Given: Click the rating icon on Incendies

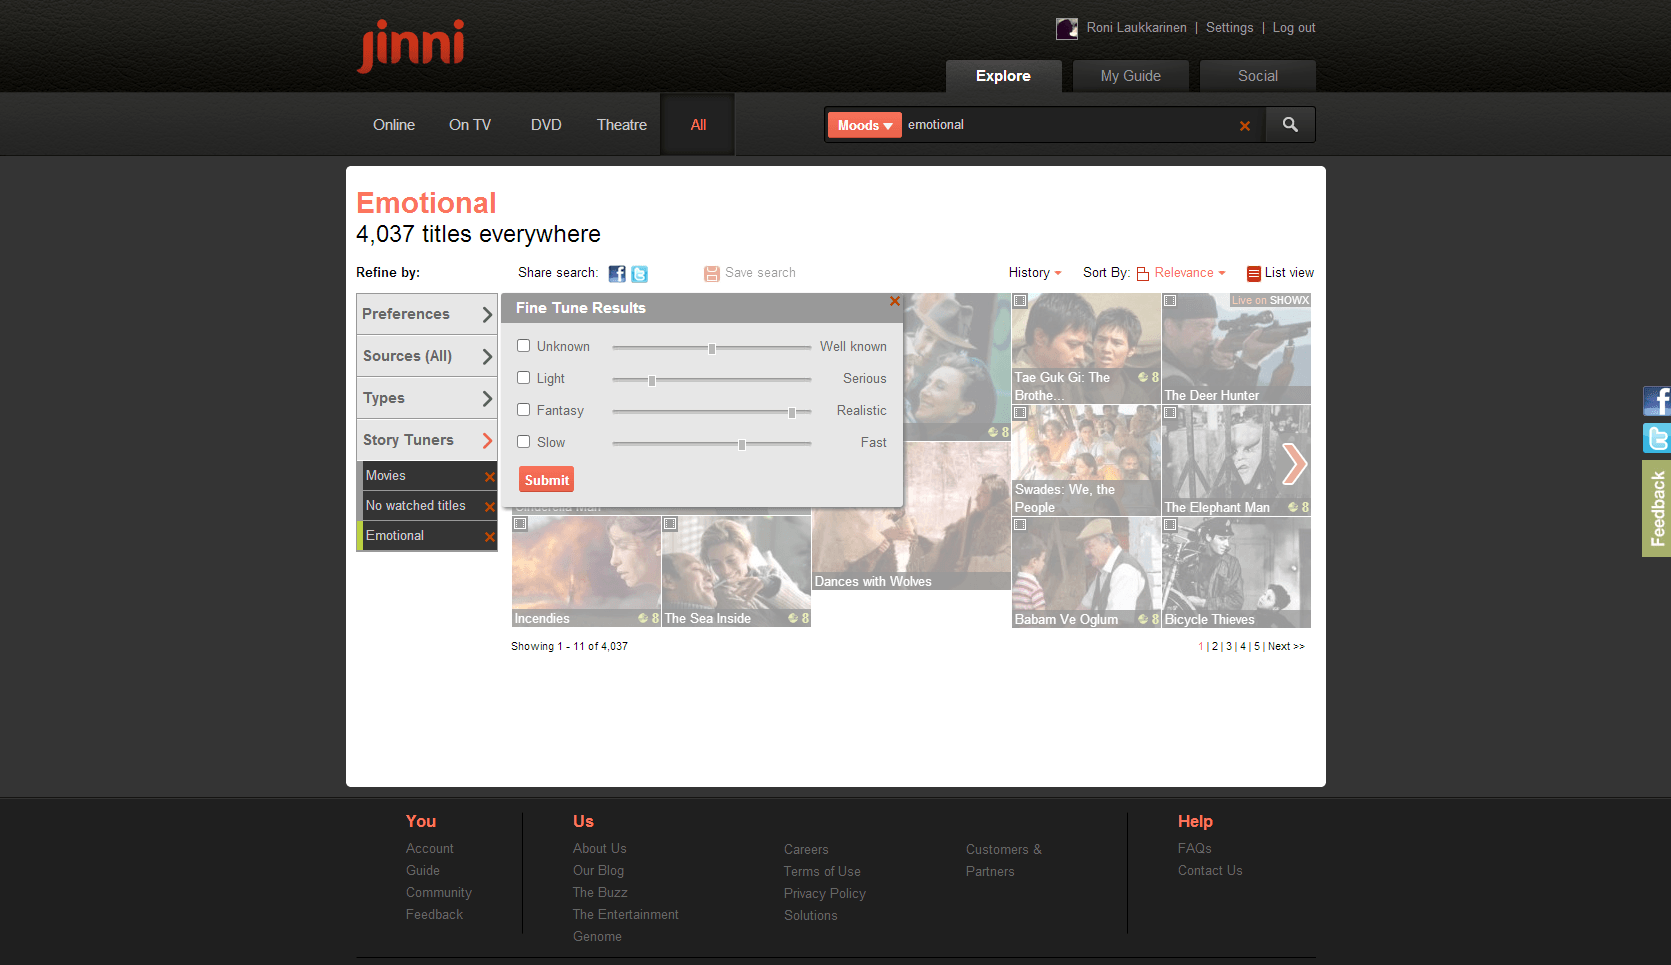Looking at the screenshot, I should point(643,618).
